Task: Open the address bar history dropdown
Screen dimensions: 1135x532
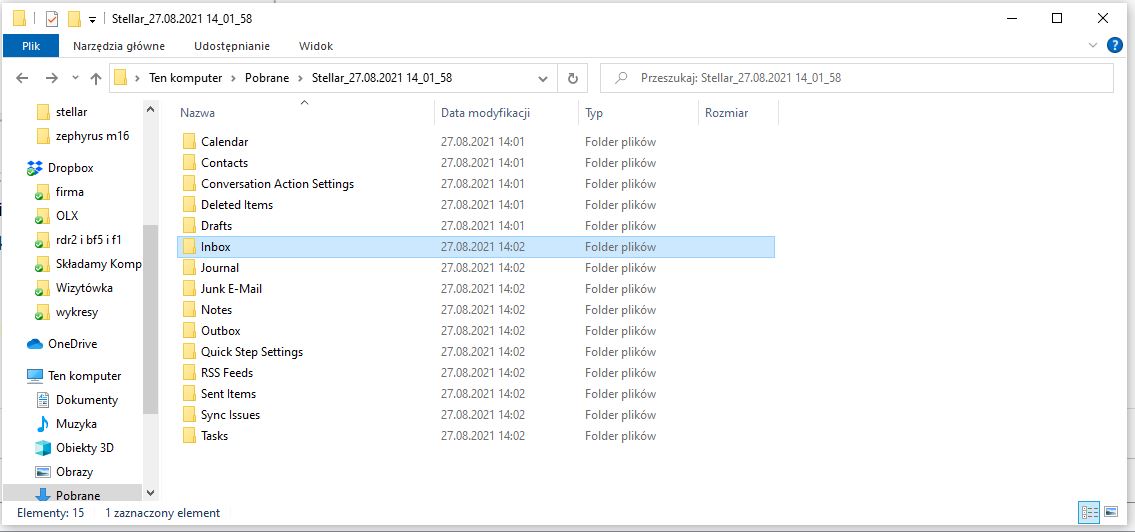Action: click(543, 78)
